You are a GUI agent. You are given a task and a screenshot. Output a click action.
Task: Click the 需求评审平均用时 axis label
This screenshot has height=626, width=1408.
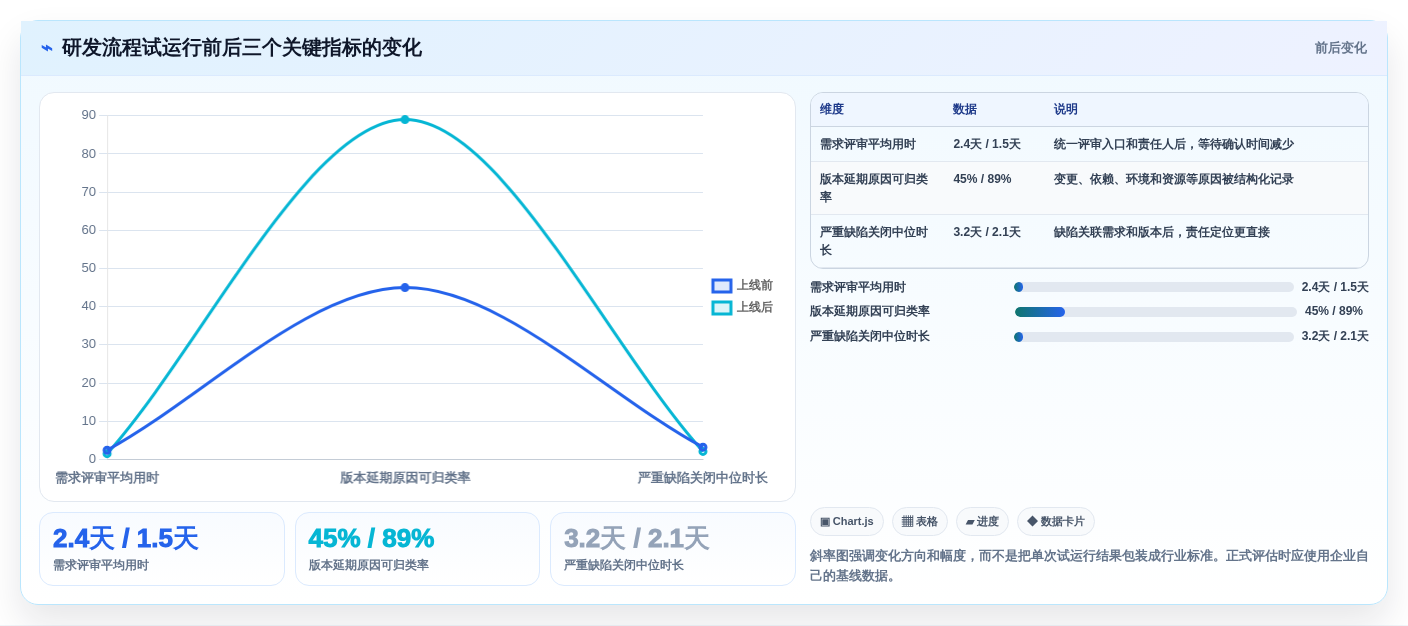(x=107, y=478)
